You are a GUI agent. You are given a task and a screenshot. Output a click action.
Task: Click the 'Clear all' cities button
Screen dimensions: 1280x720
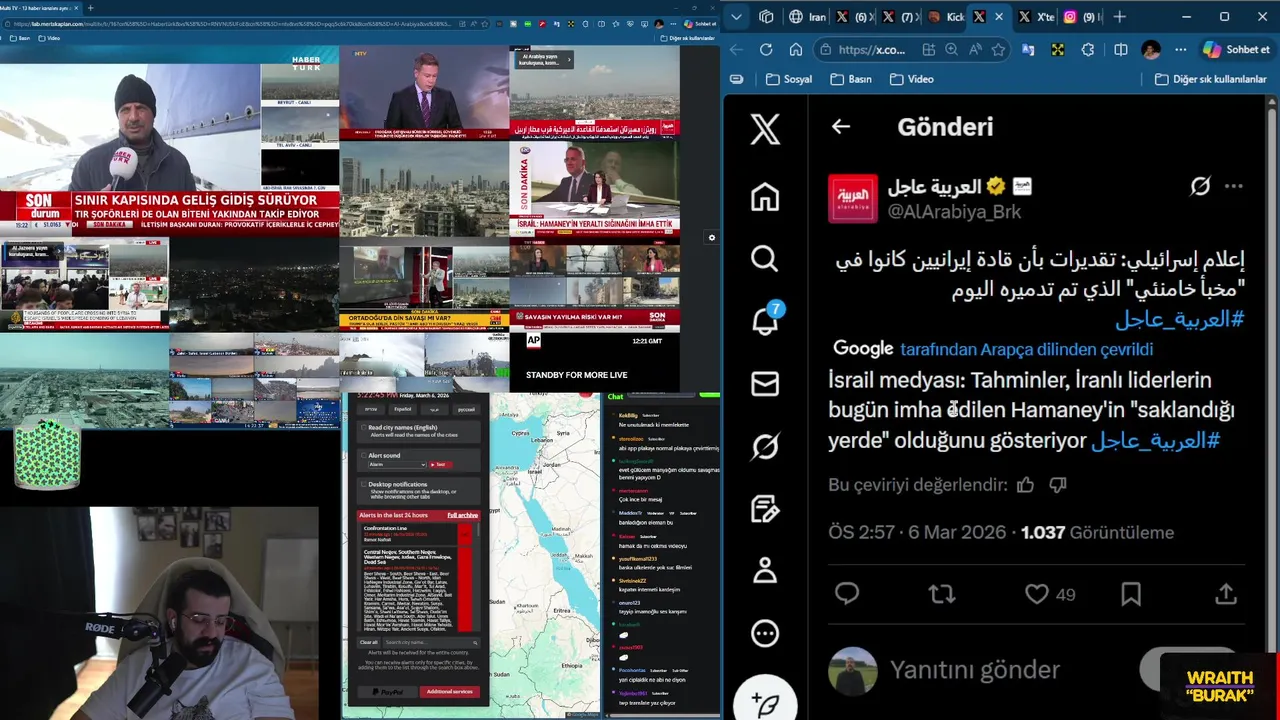pyautogui.click(x=369, y=642)
